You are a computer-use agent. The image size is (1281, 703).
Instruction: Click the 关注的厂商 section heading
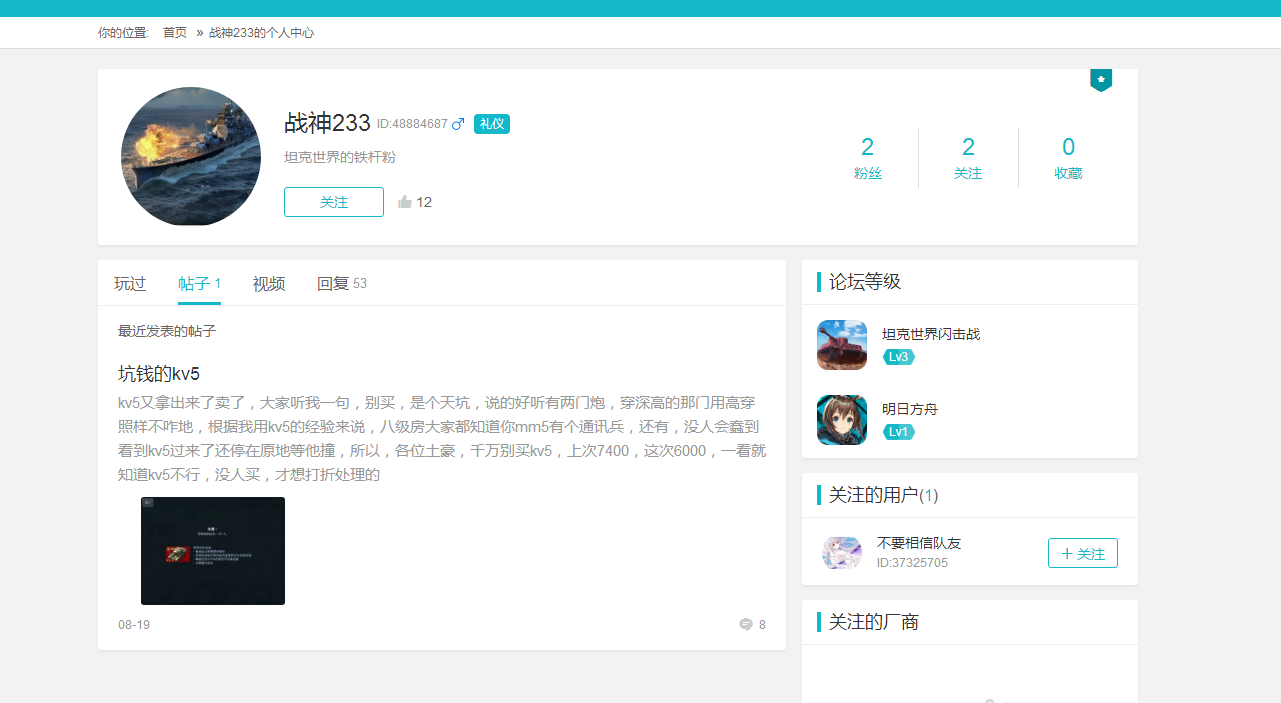pos(874,622)
